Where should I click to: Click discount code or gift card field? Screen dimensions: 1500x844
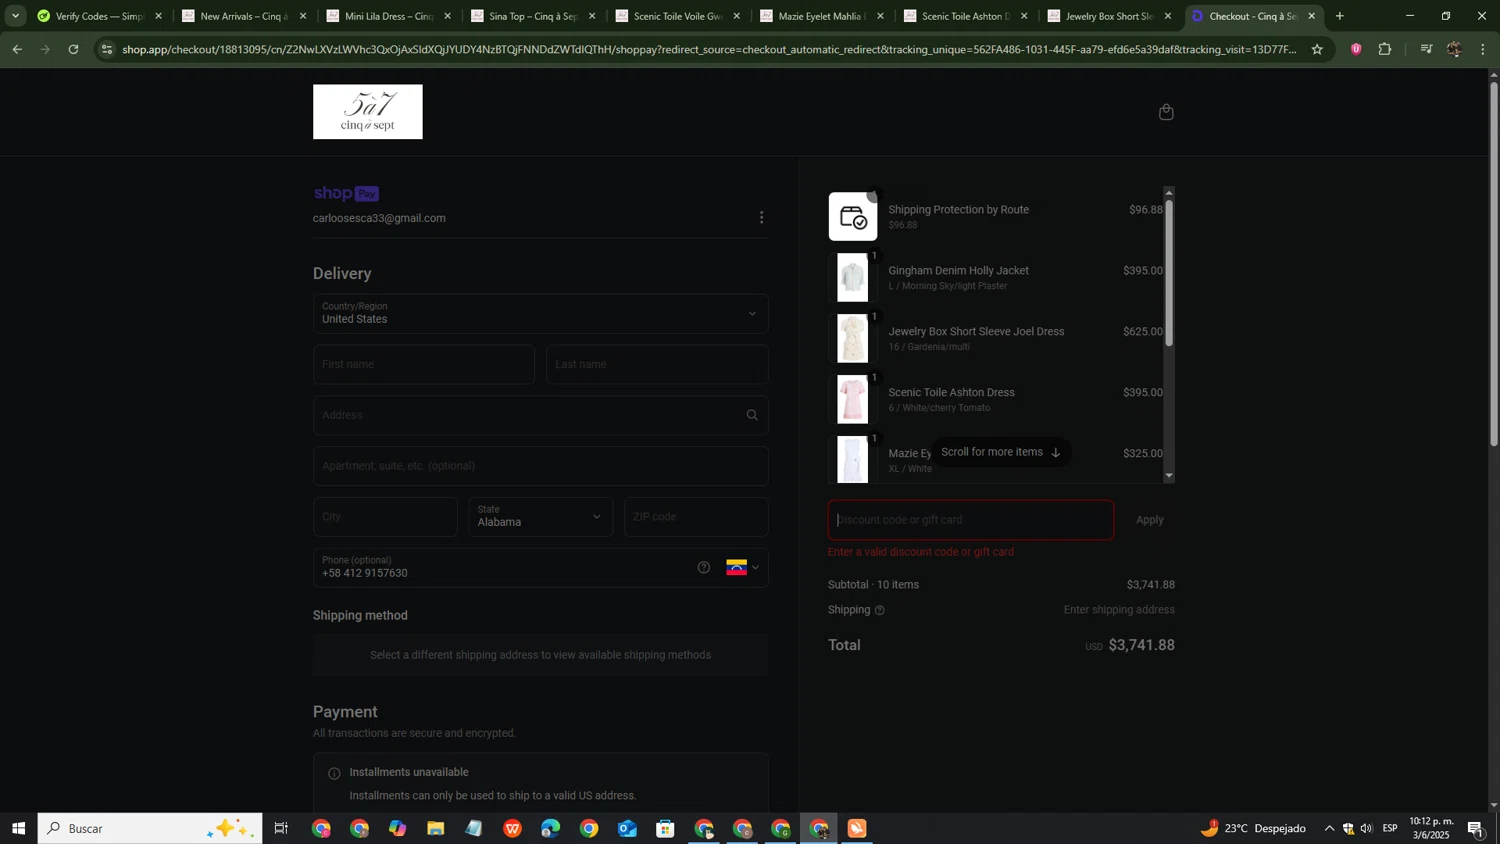pos(971,520)
